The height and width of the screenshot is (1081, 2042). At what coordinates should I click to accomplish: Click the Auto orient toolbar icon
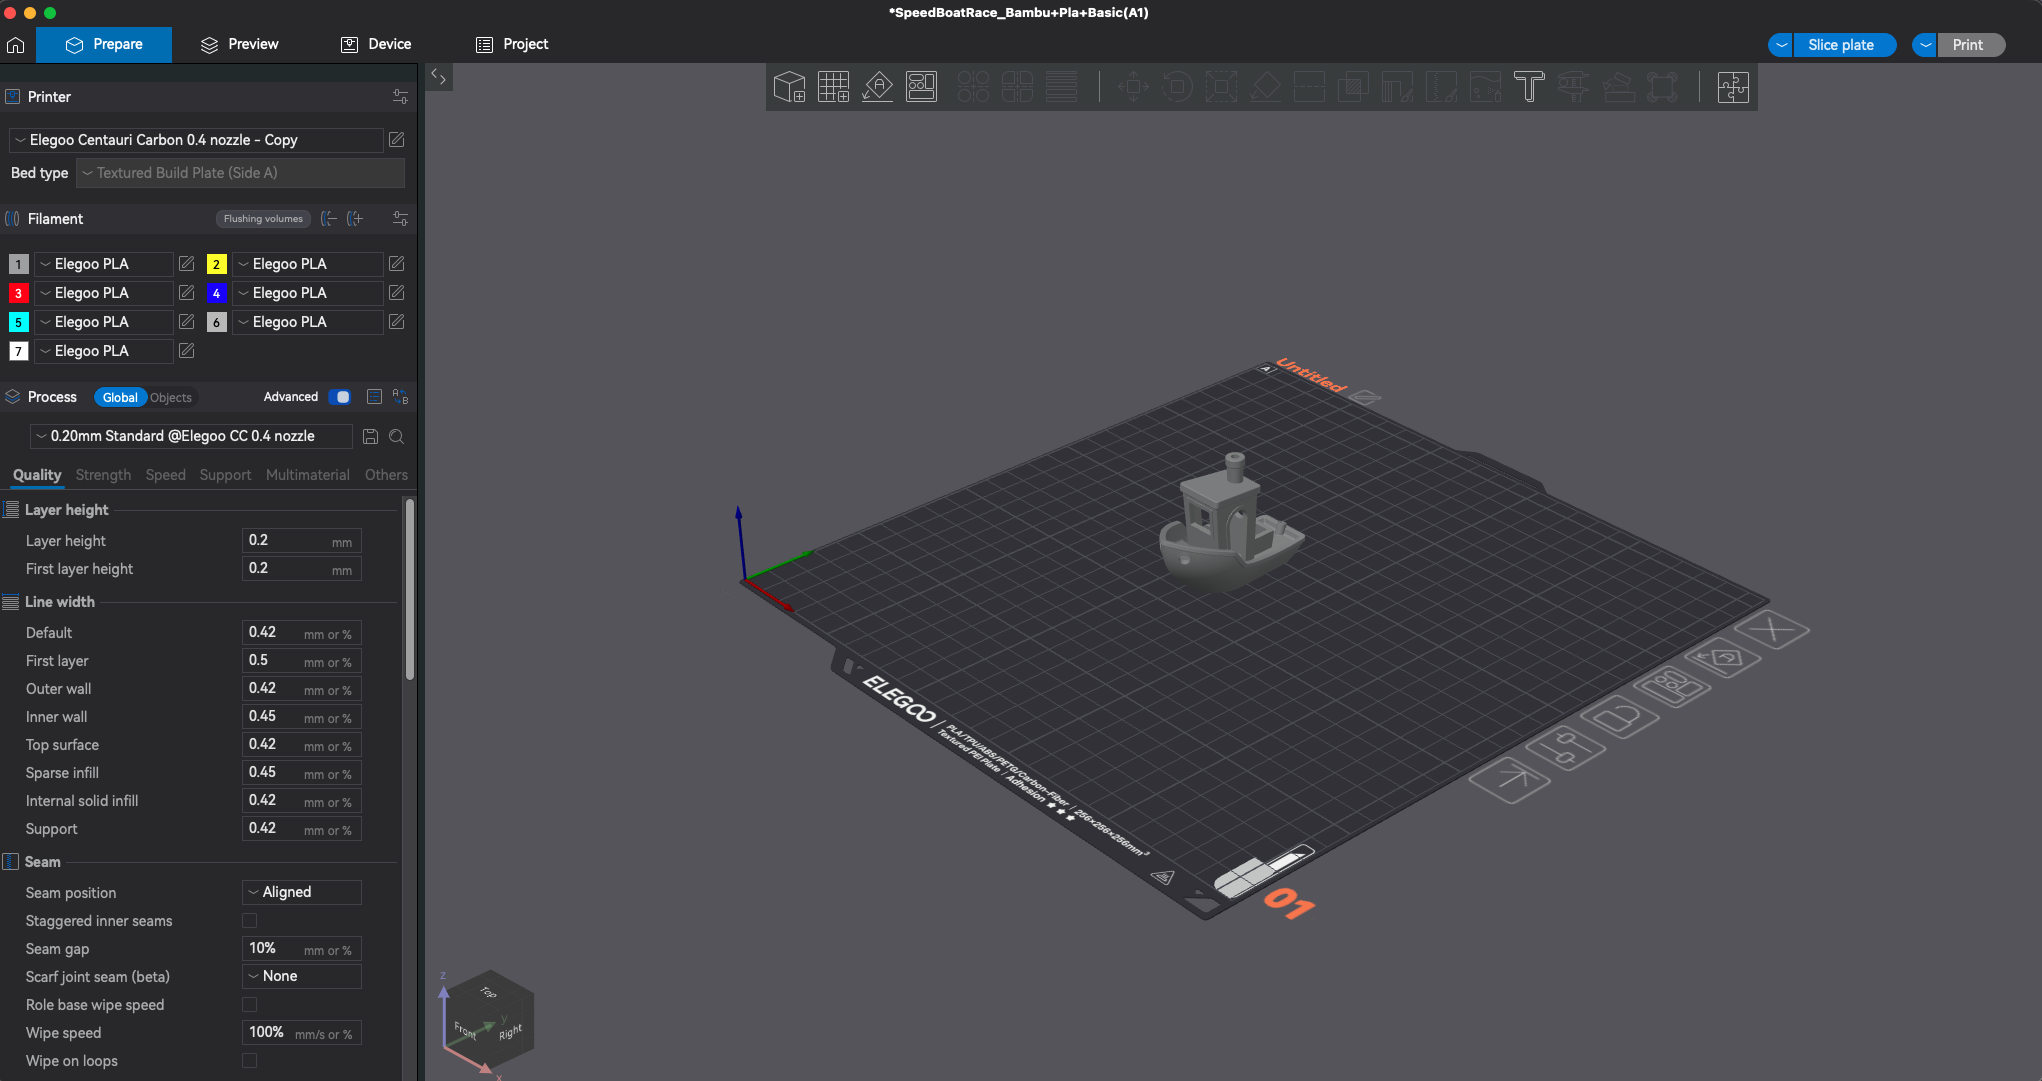877,87
